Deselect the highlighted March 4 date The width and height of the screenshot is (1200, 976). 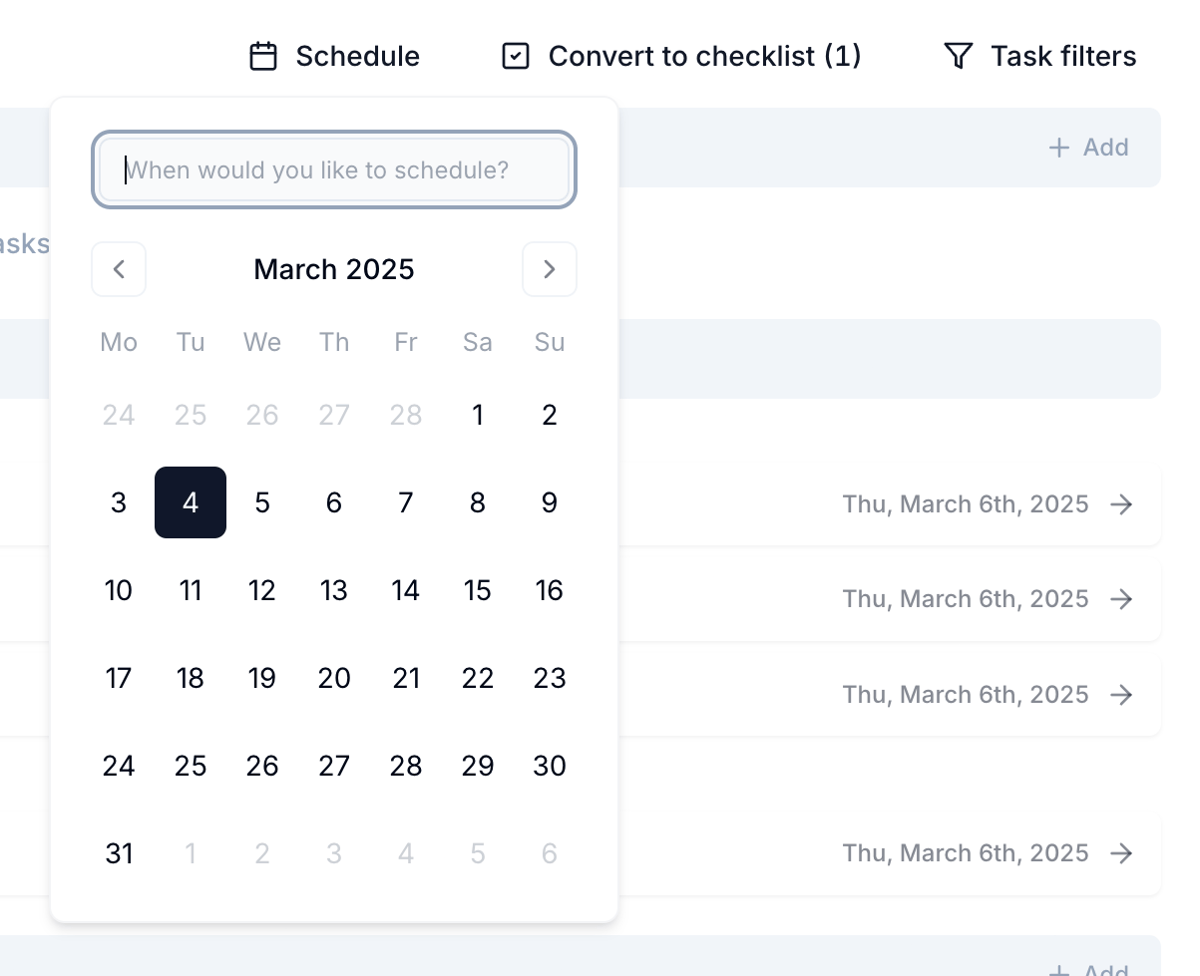(x=190, y=503)
